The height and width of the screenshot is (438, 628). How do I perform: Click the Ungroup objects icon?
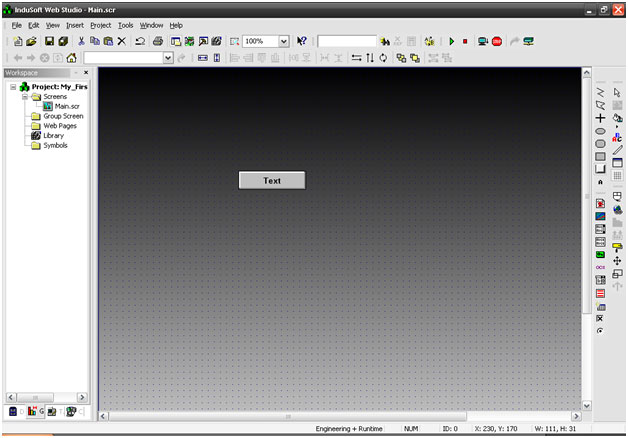click(x=415, y=58)
